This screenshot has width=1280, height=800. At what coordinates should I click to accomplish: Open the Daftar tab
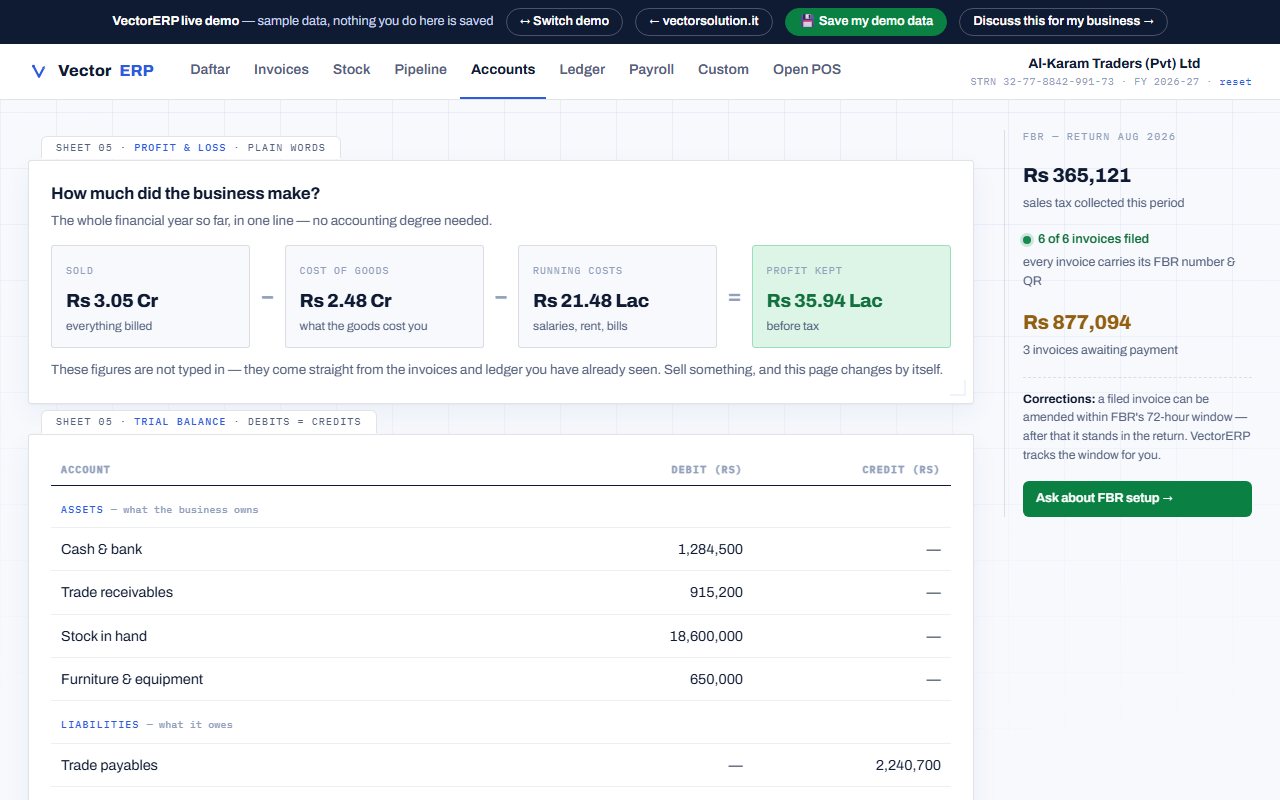pos(210,70)
